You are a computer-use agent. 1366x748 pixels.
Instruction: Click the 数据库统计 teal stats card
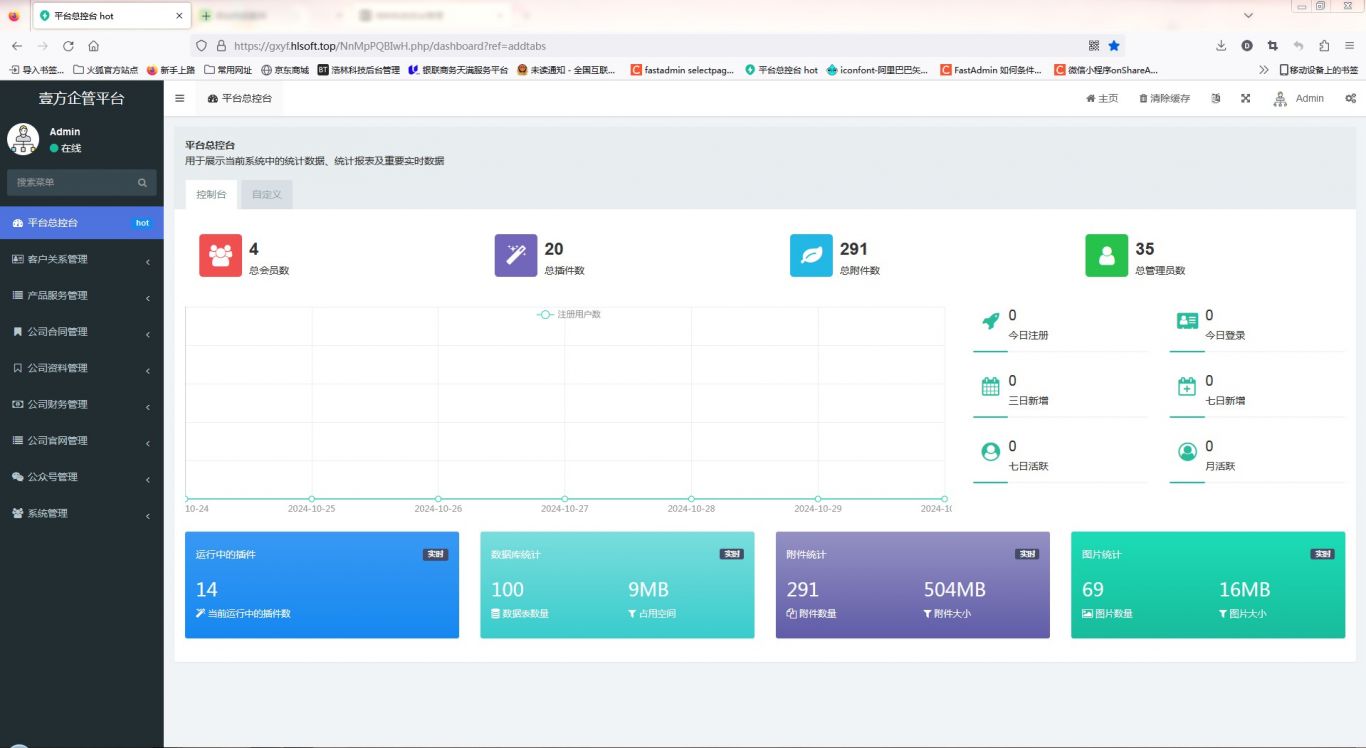point(617,585)
